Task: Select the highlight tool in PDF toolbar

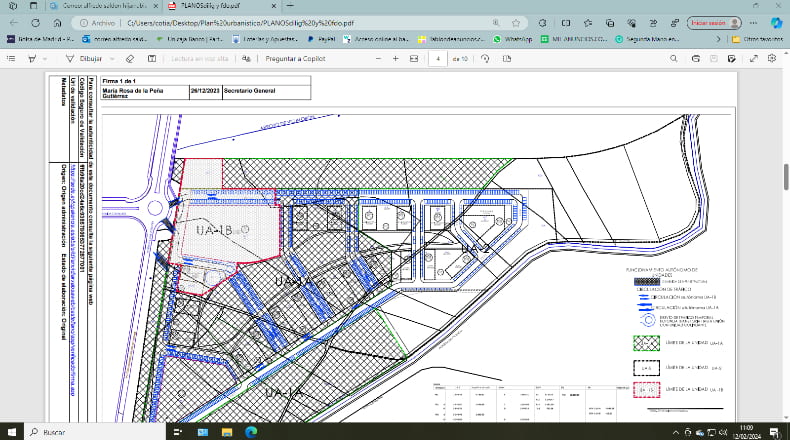Action: (32, 59)
